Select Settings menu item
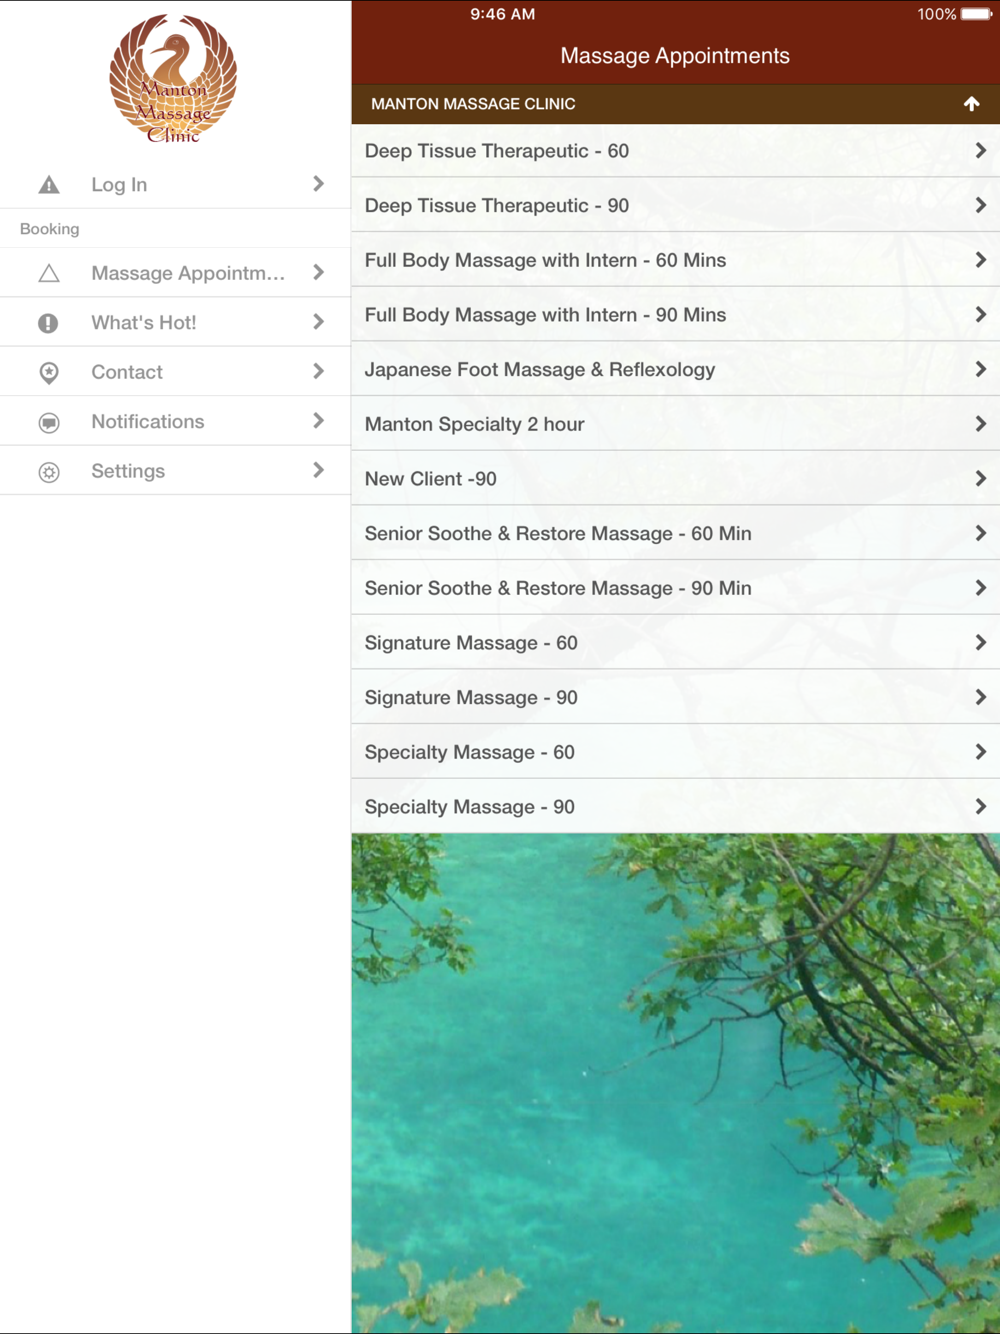Image resolution: width=1000 pixels, height=1334 pixels. coord(175,470)
